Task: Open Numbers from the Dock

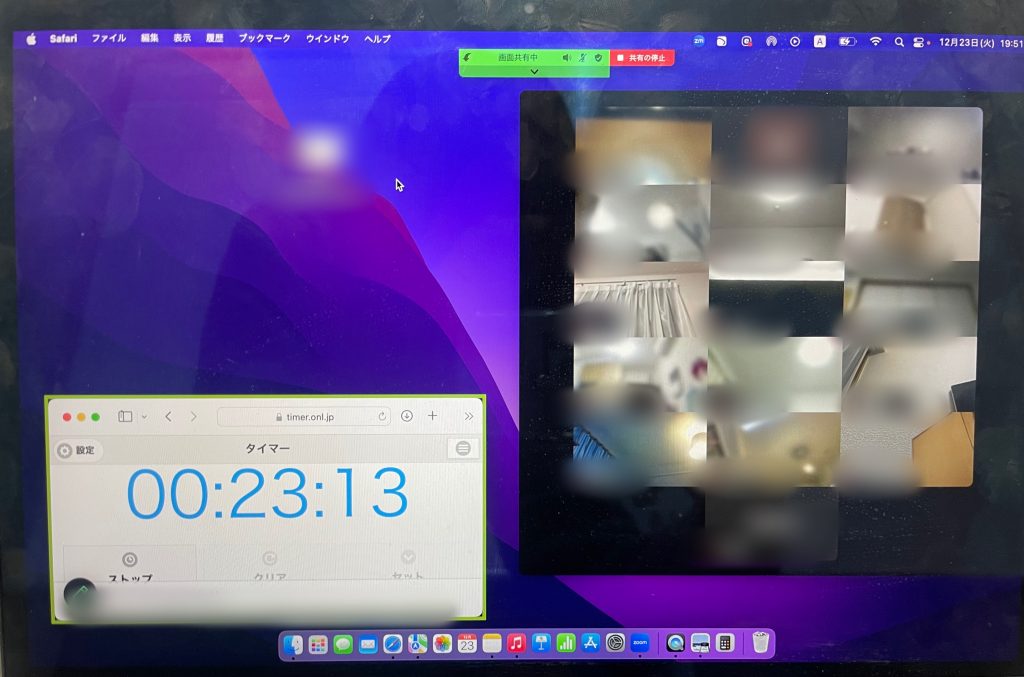Action: click(x=566, y=644)
